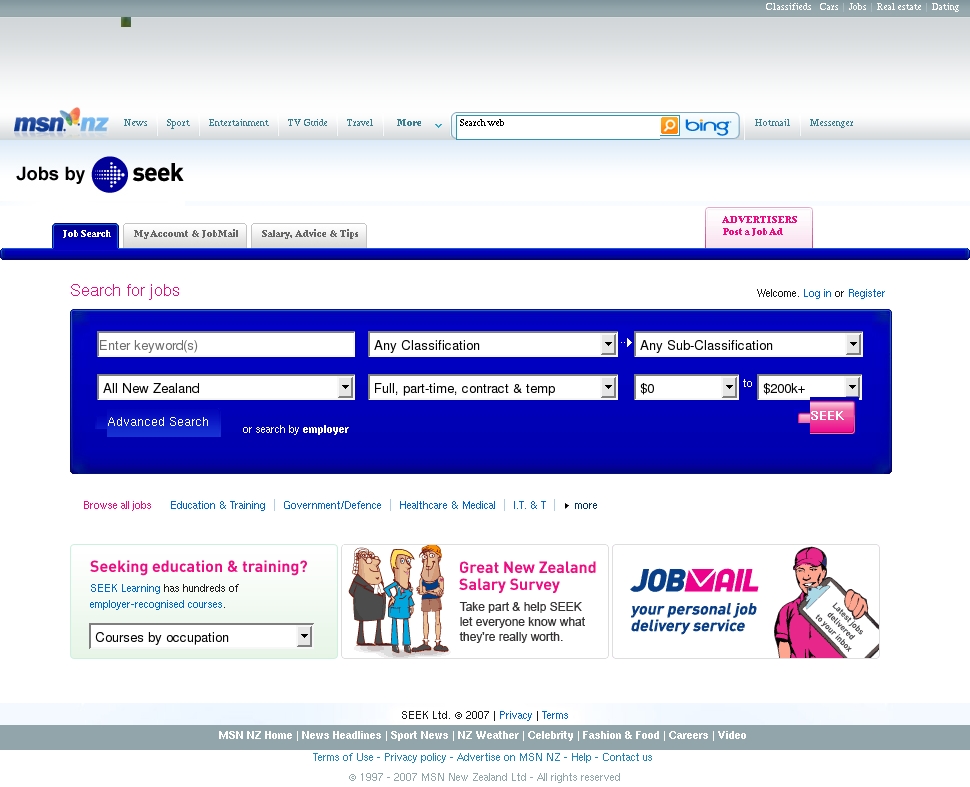Open the All New Zealand location dropdown

[226, 388]
